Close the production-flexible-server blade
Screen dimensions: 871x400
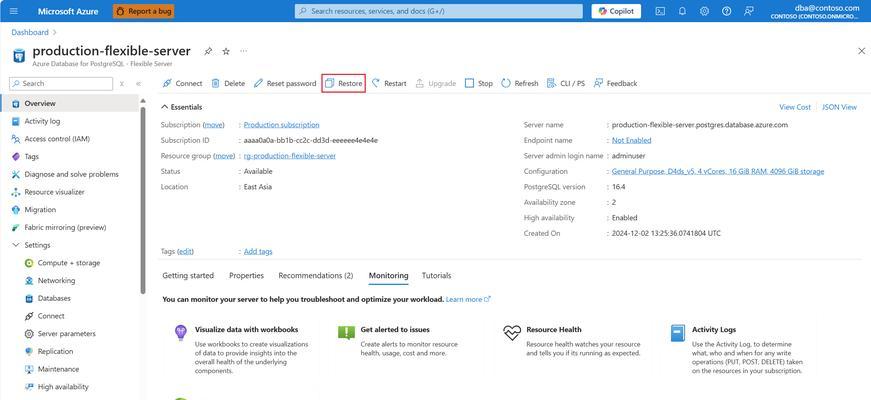click(x=862, y=51)
